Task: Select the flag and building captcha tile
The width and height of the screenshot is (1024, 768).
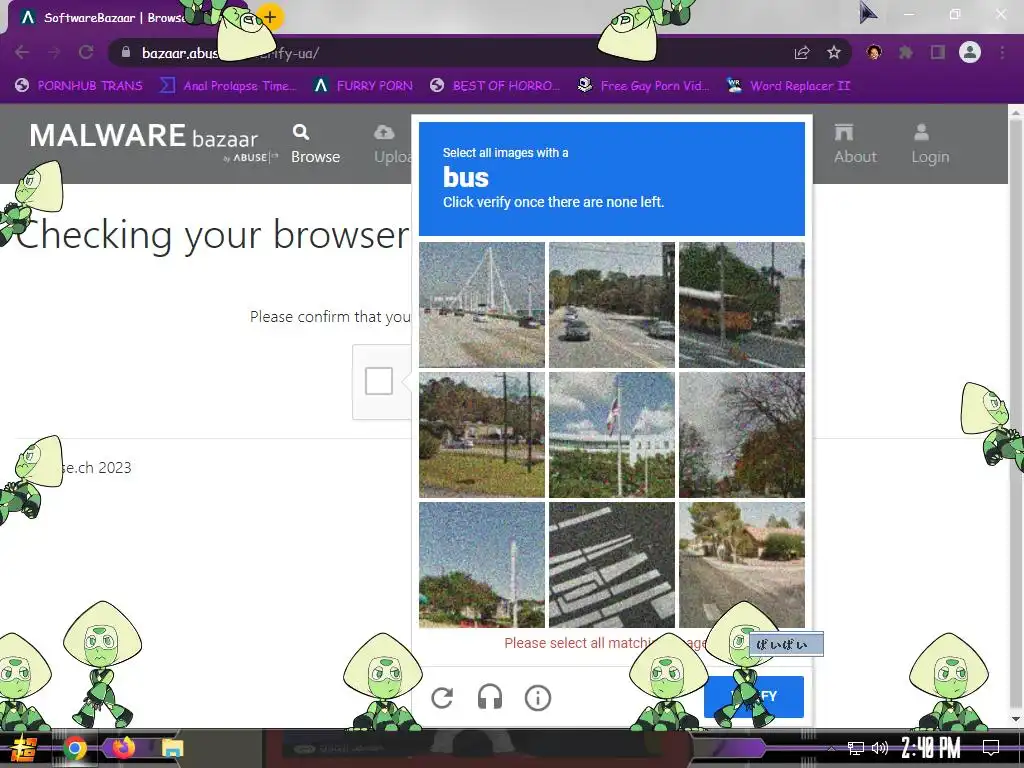Action: tap(612, 435)
